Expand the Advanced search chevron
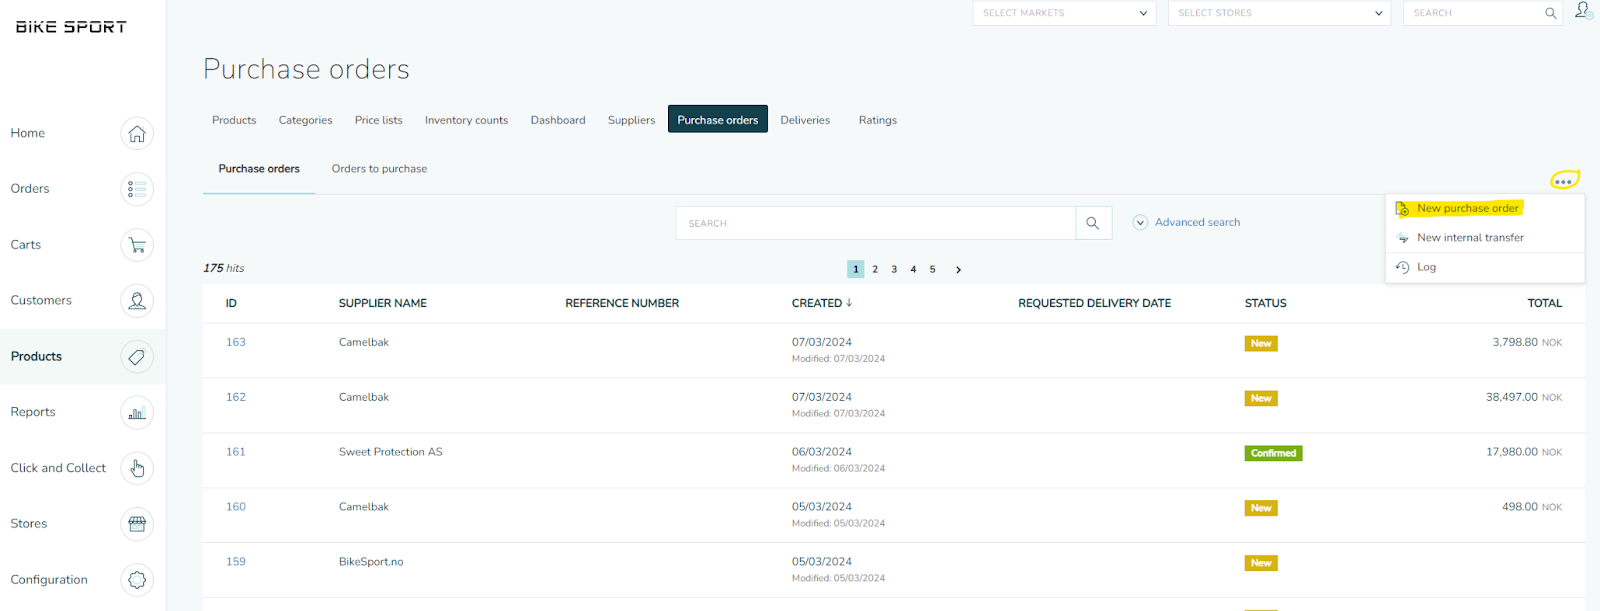This screenshot has height=611, width=1600. 1140,223
